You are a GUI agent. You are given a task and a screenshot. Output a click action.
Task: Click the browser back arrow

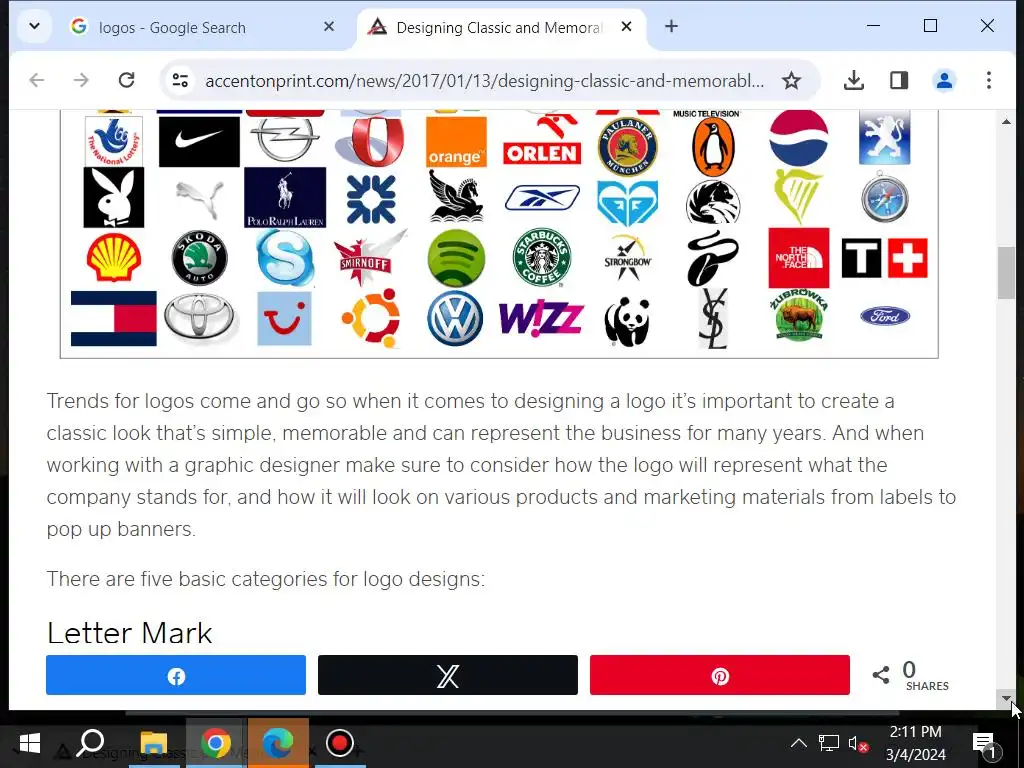tap(37, 80)
